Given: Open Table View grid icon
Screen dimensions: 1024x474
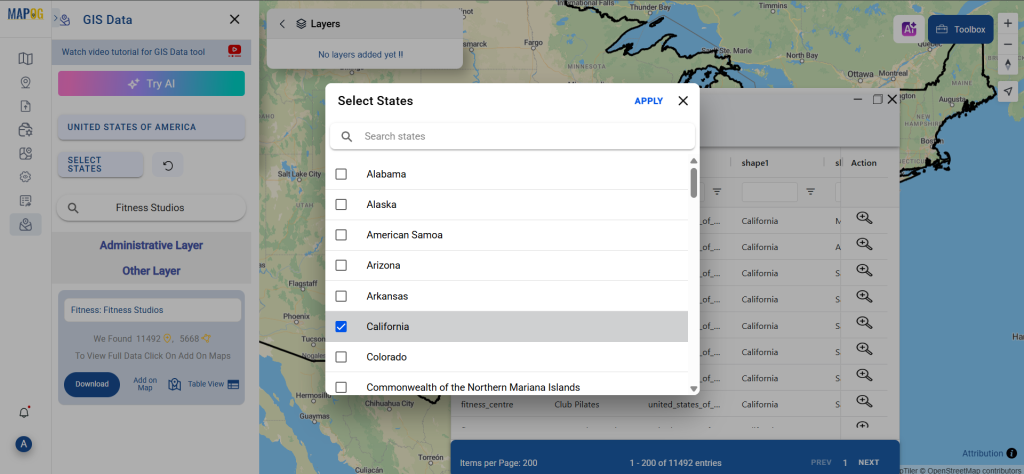Looking at the screenshot, I should pyautogui.click(x=233, y=384).
